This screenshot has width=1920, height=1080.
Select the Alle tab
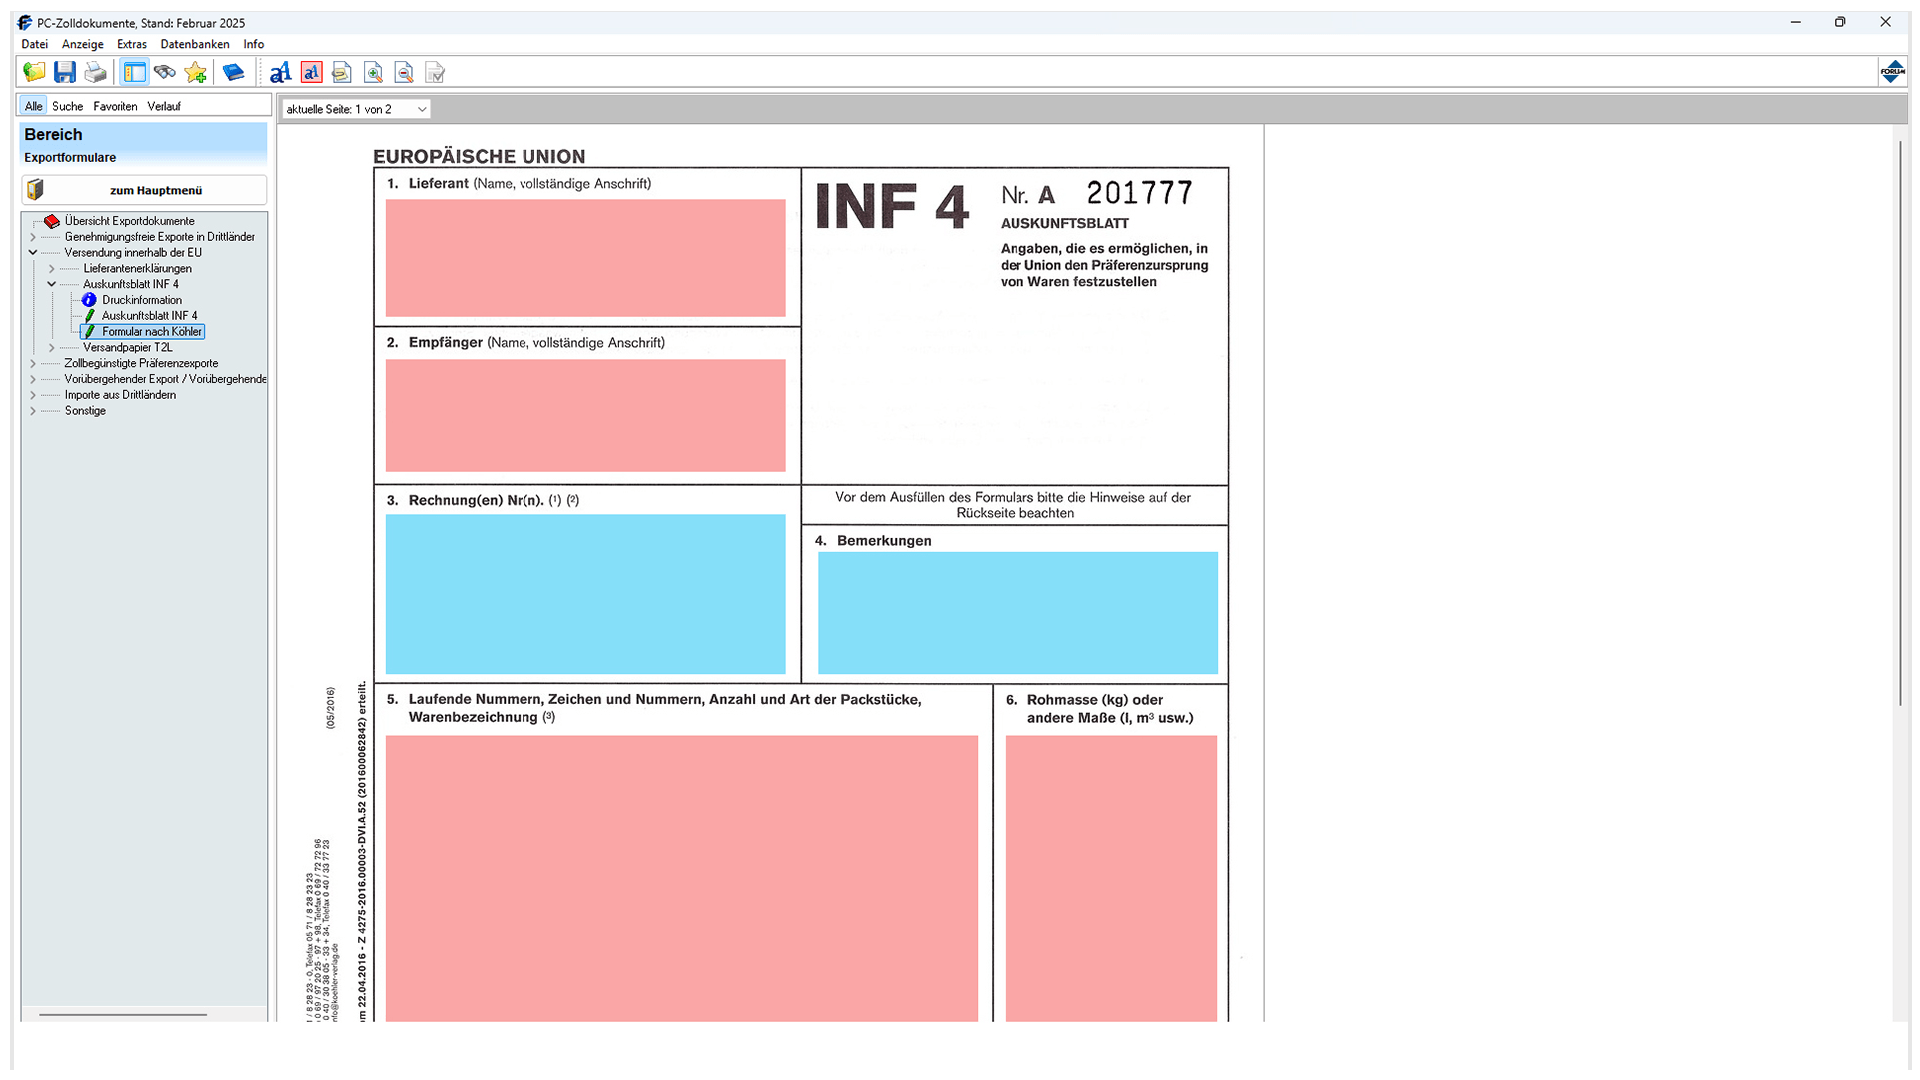point(33,106)
